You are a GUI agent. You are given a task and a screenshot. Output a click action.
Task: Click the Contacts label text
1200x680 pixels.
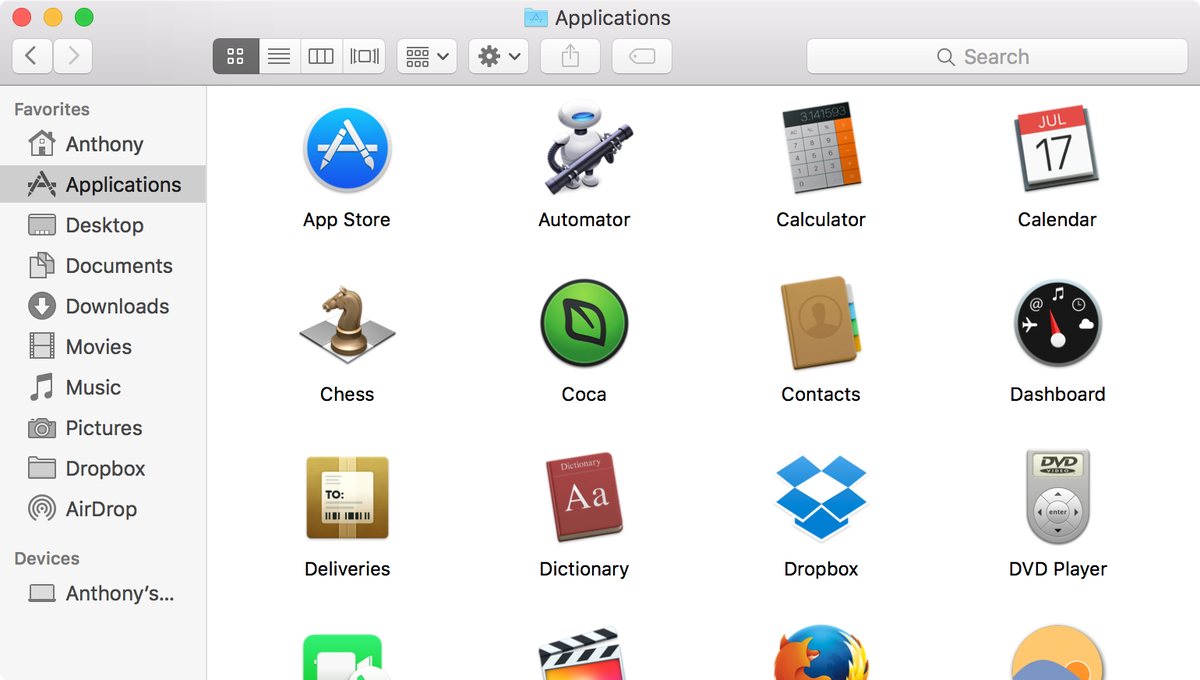click(x=821, y=394)
